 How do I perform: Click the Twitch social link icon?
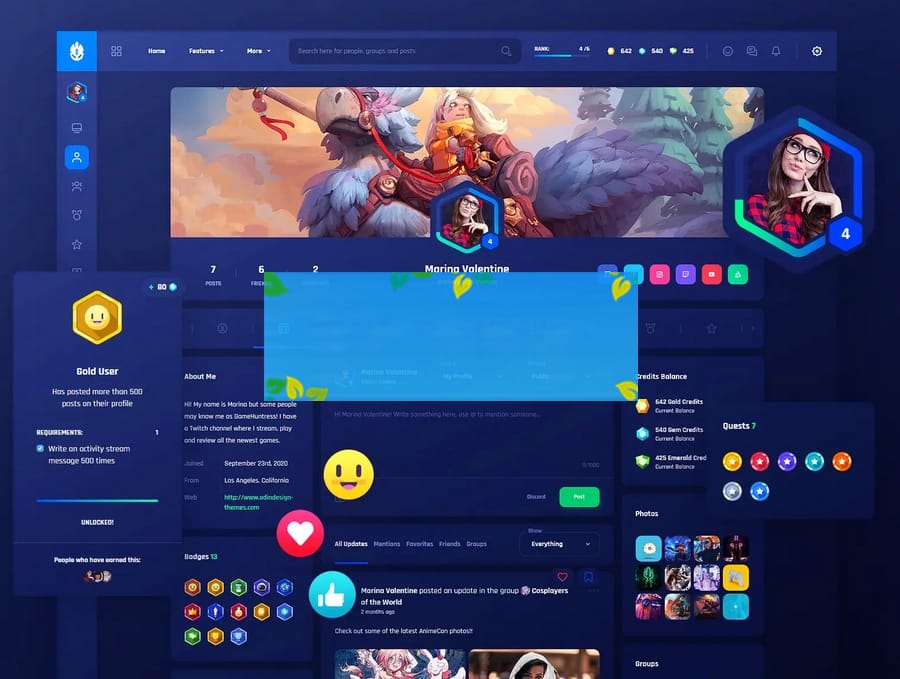686,274
